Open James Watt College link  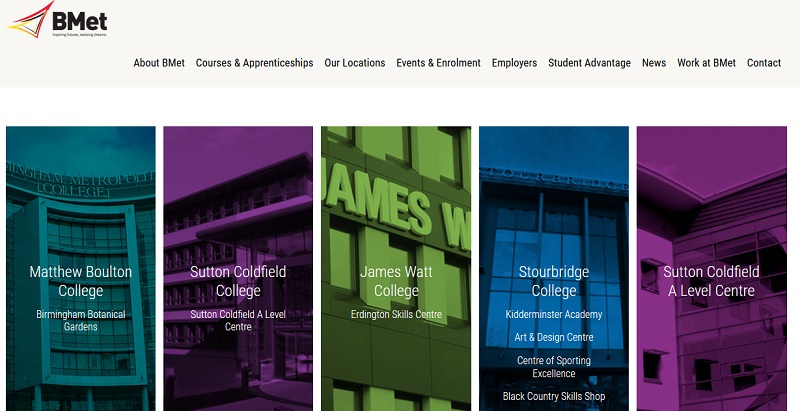tap(396, 281)
